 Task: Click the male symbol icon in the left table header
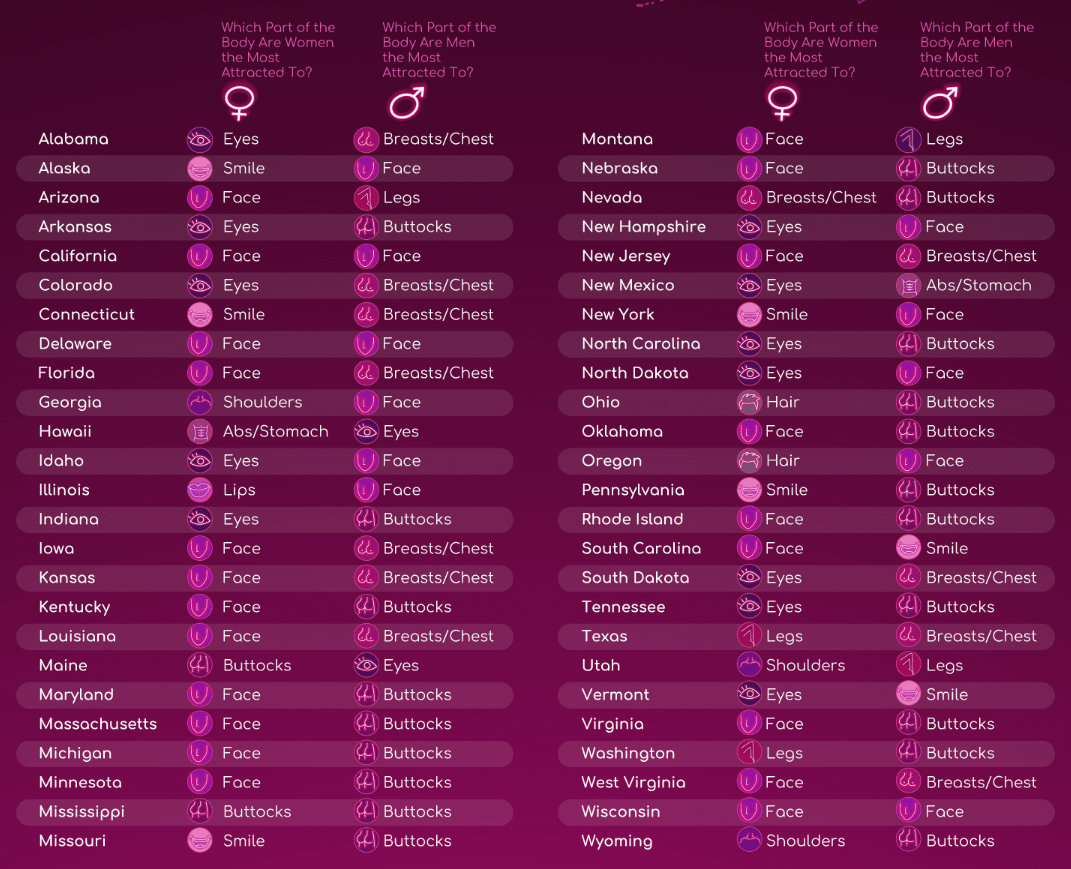click(407, 103)
